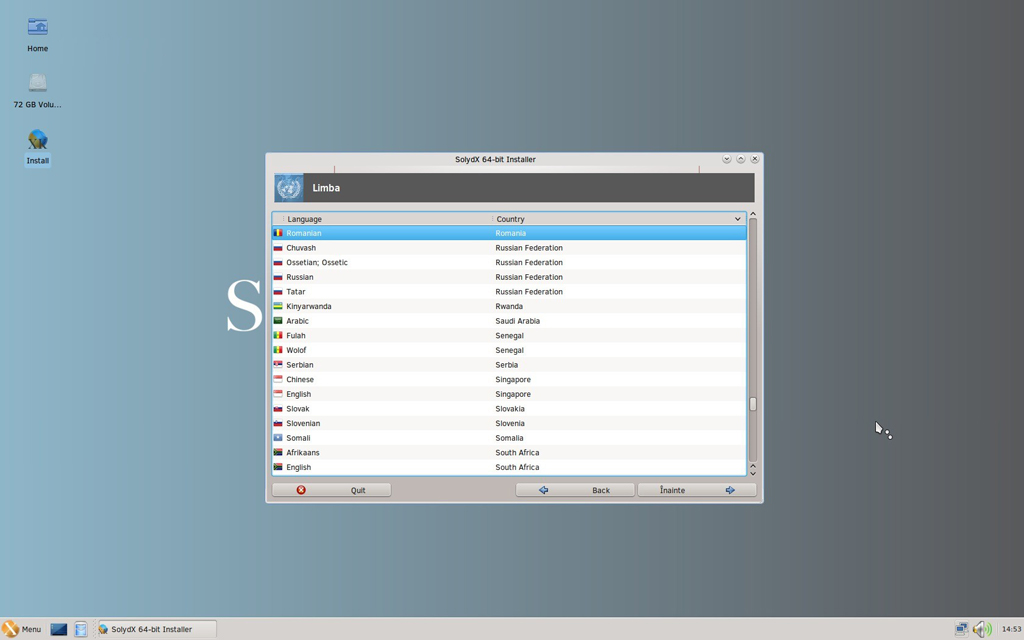1024x640 pixels.
Task: Click the South Africa flag beside Afrikaans
Action: click(x=278, y=453)
